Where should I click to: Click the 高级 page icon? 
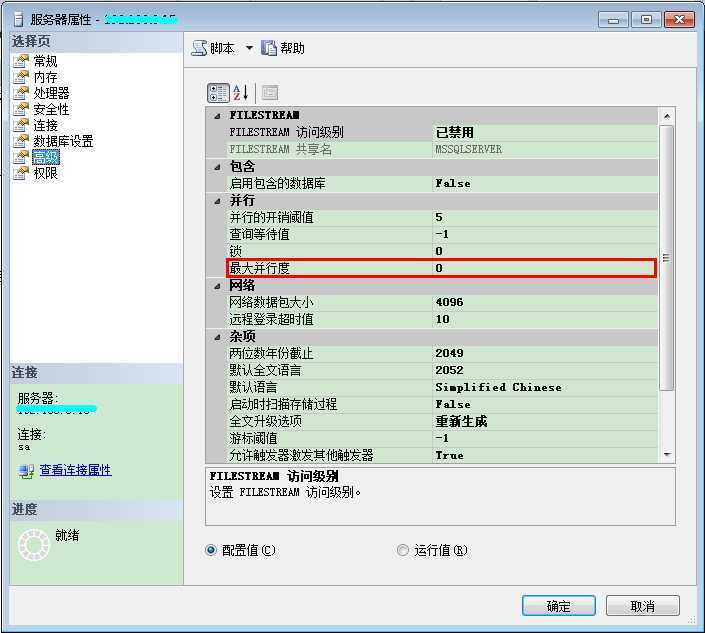(x=21, y=157)
